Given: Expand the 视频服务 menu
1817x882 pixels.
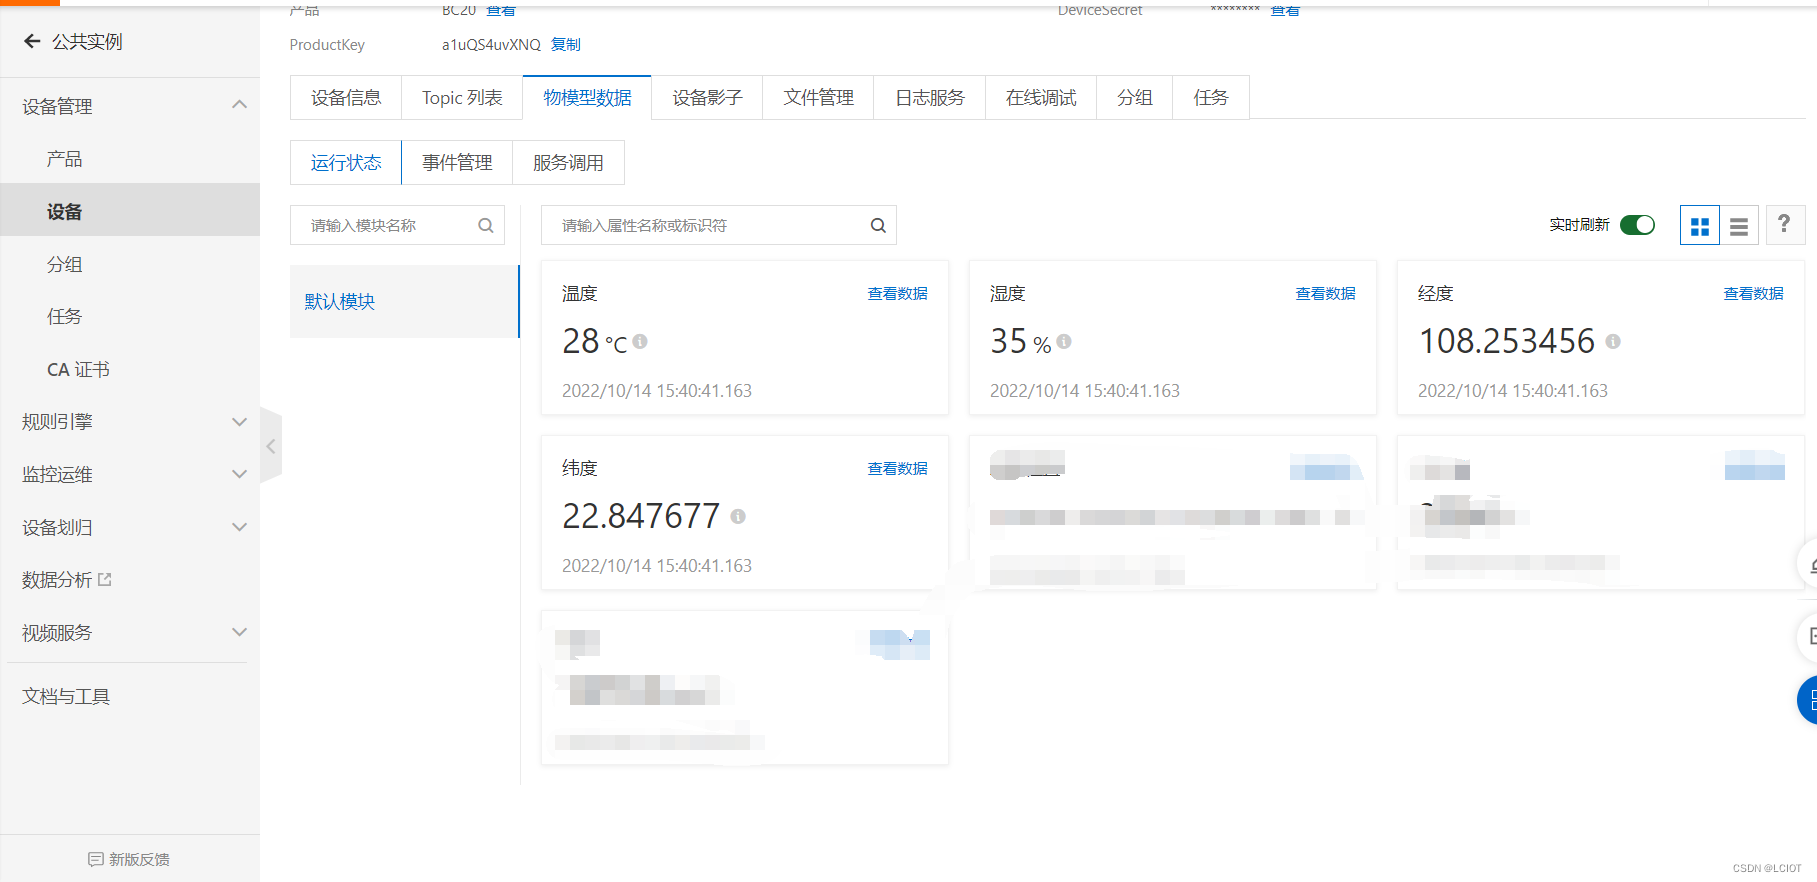Looking at the screenshot, I should [x=239, y=632].
